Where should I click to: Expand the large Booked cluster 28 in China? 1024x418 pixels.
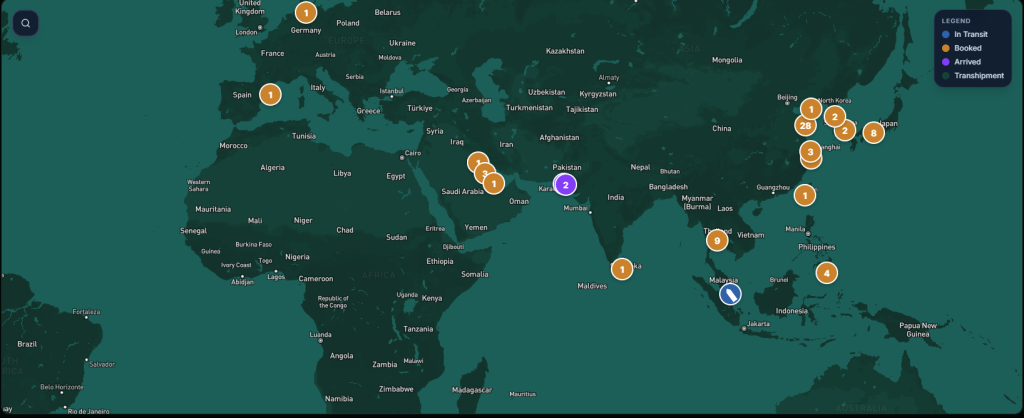coord(805,125)
